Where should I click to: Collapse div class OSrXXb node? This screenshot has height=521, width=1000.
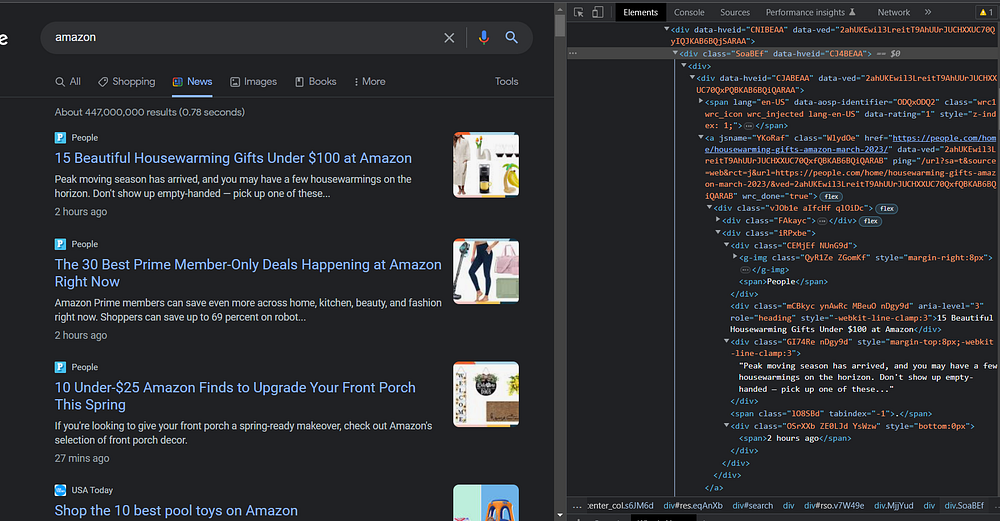pos(726,425)
